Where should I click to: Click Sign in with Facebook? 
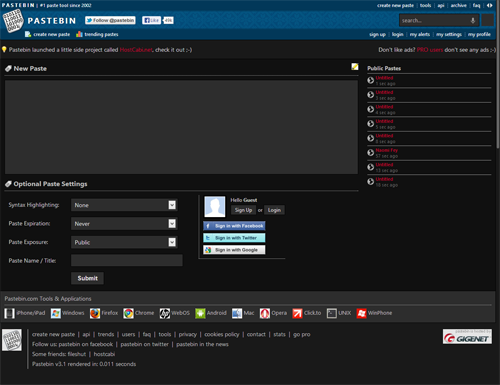click(234, 226)
